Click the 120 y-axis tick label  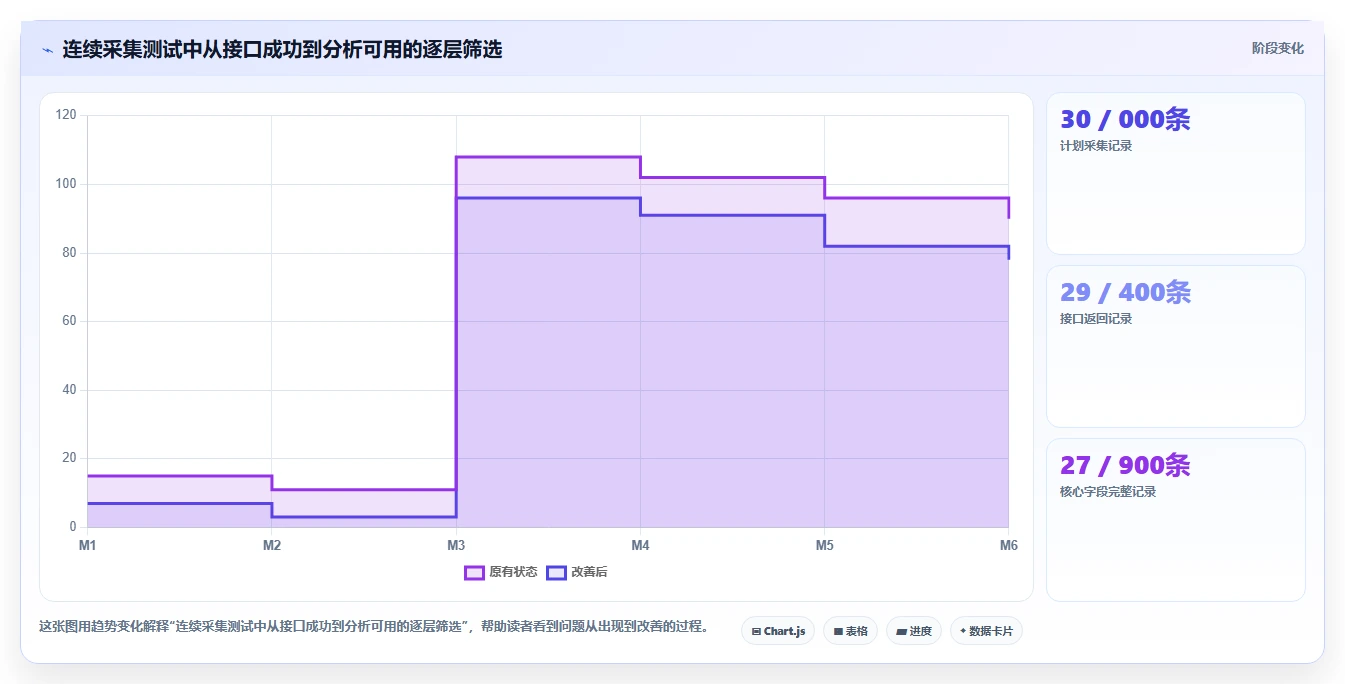pos(67,116)
